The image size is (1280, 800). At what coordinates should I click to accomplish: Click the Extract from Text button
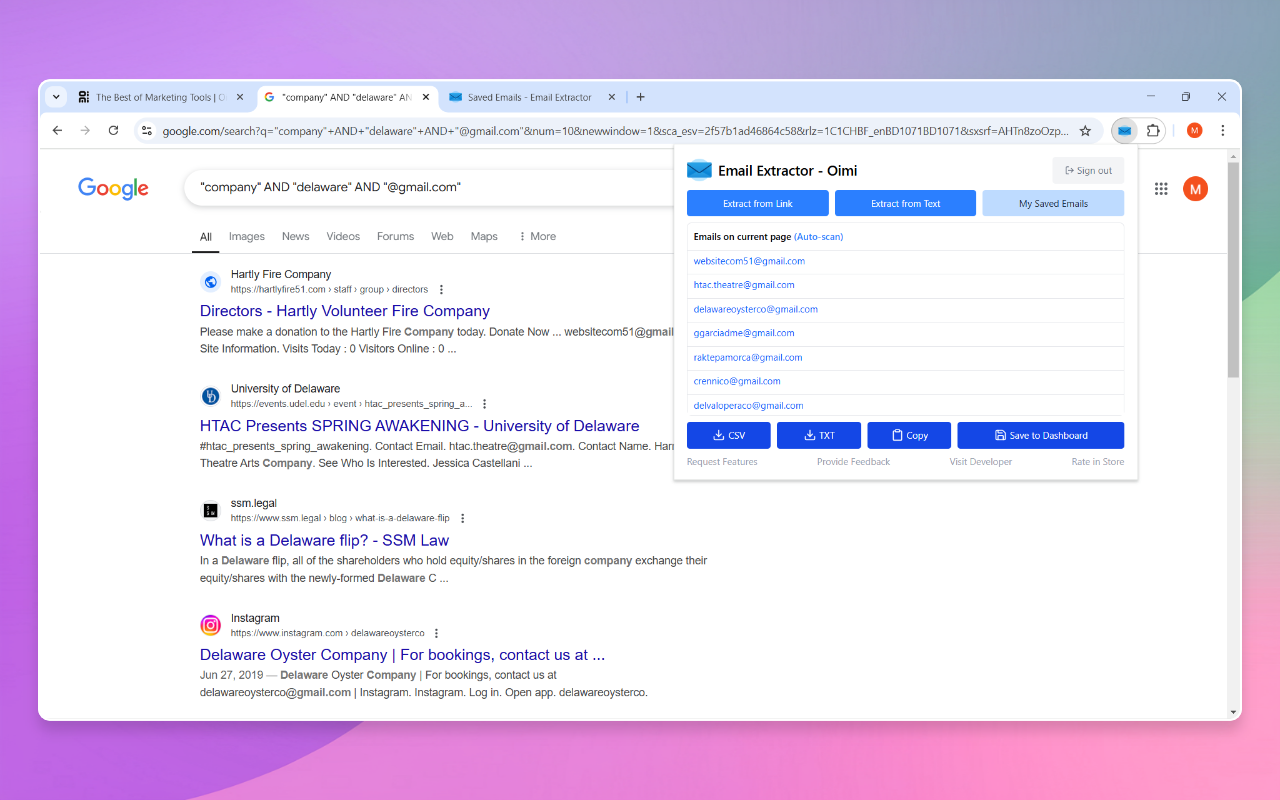tap(906, 203)
